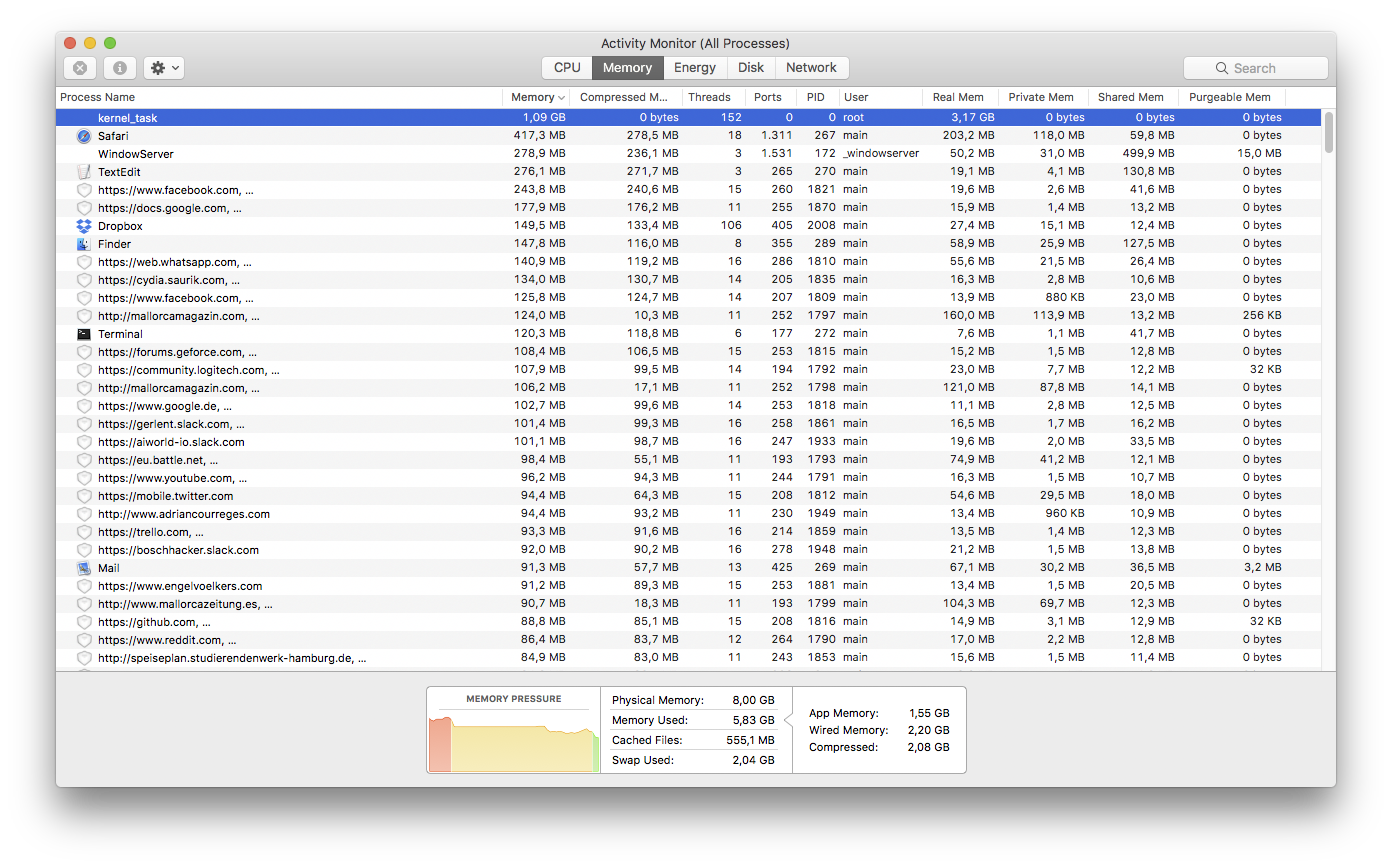Click the shield icon beside www.google.de

click(x=84, y=406)
